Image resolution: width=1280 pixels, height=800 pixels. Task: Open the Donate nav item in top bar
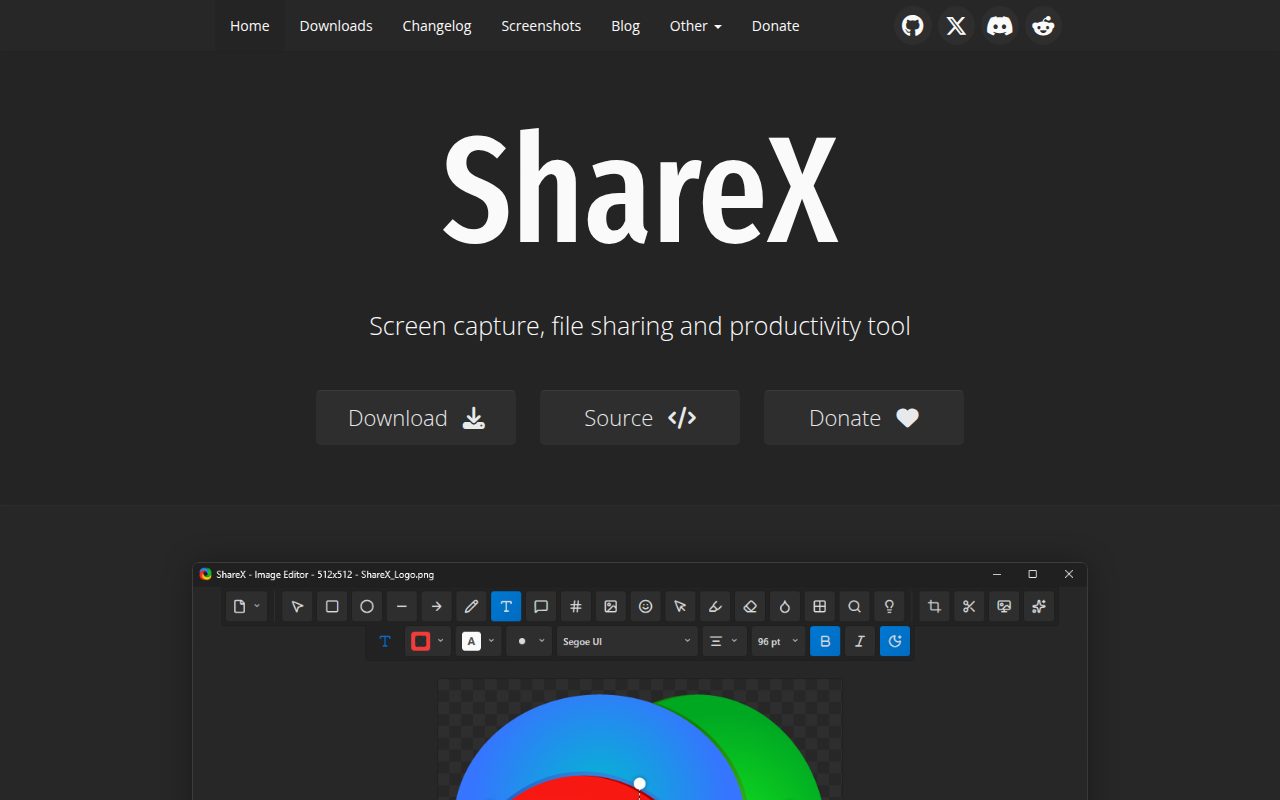point(775,26)
